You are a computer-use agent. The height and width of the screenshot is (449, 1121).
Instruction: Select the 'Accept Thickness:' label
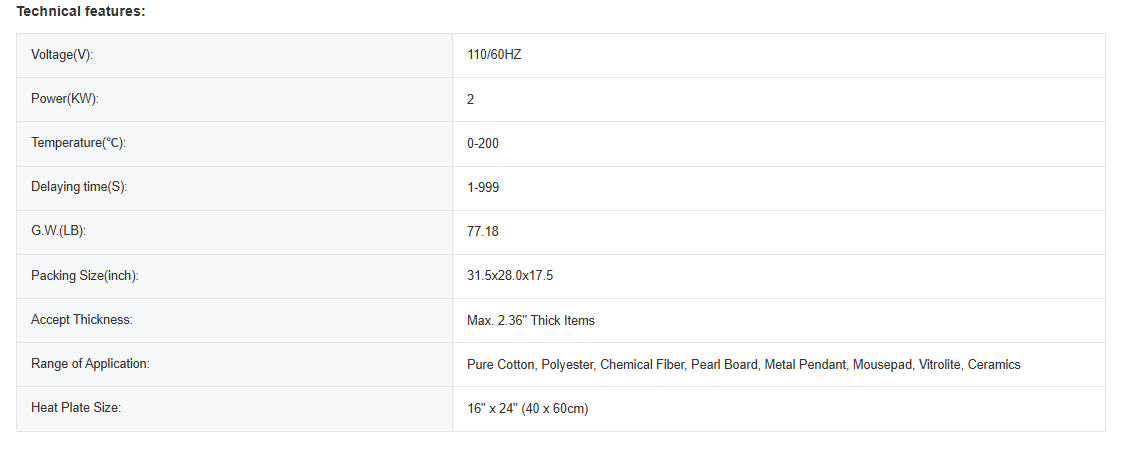point(82,320)
